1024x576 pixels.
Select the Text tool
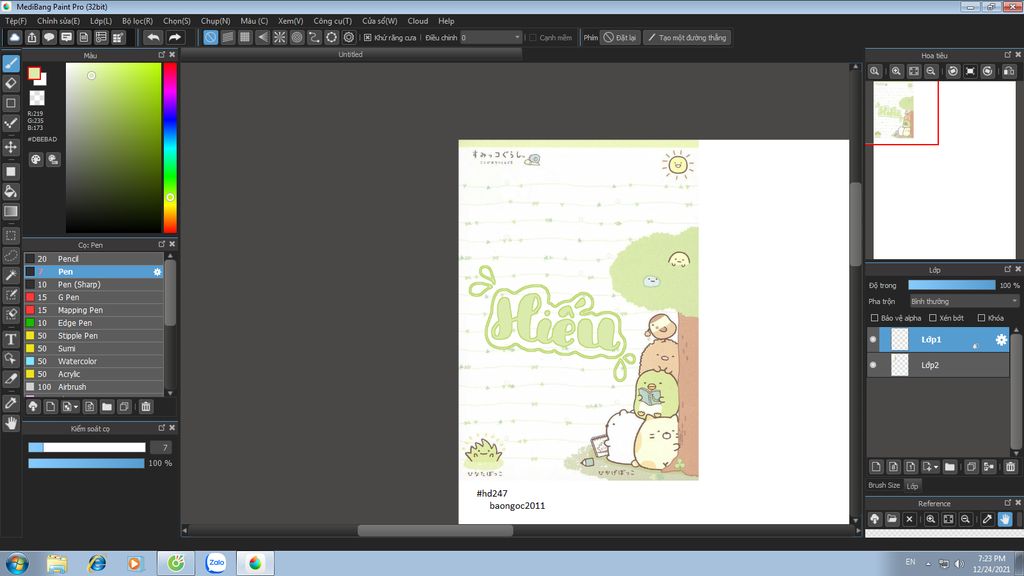point(11,339)
